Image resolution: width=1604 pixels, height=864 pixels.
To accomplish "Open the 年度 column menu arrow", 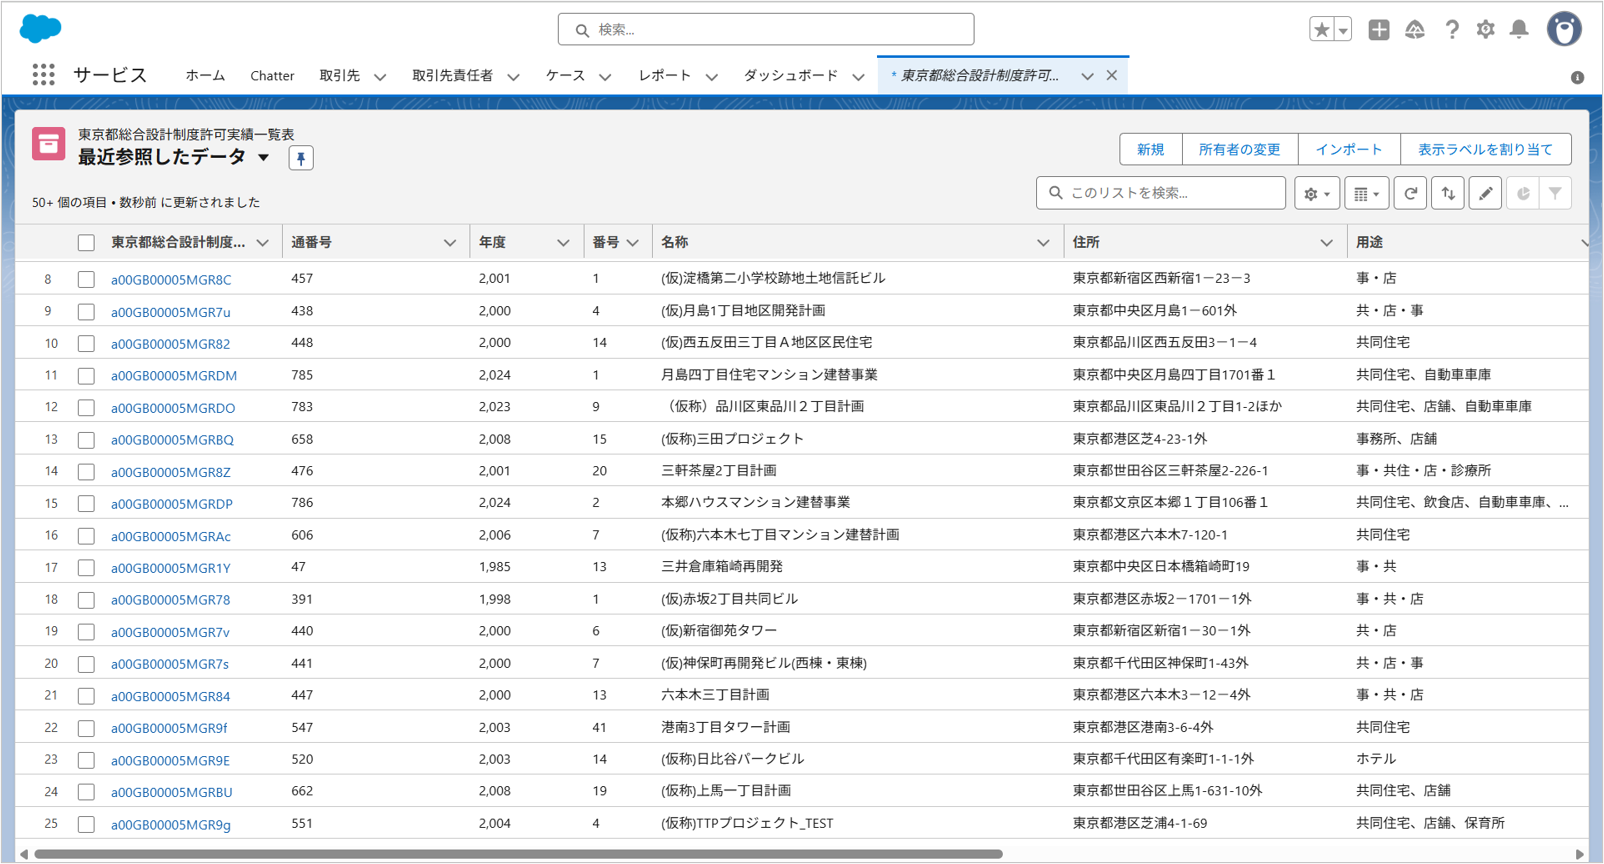I will tap(563, 243).
